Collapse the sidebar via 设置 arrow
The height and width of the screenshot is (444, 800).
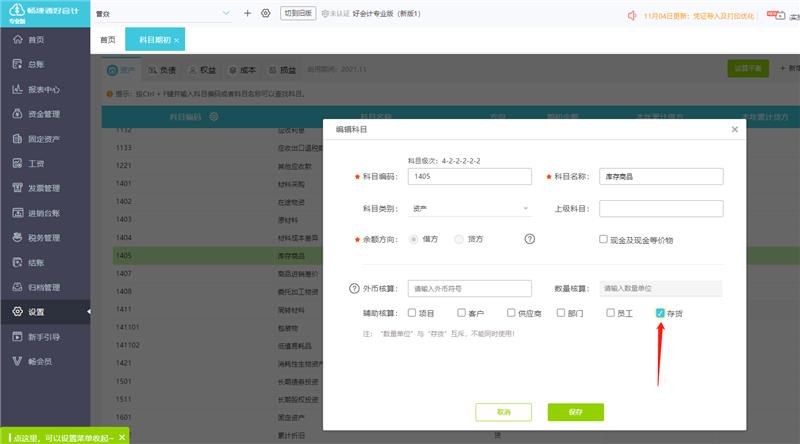(87, 312)
